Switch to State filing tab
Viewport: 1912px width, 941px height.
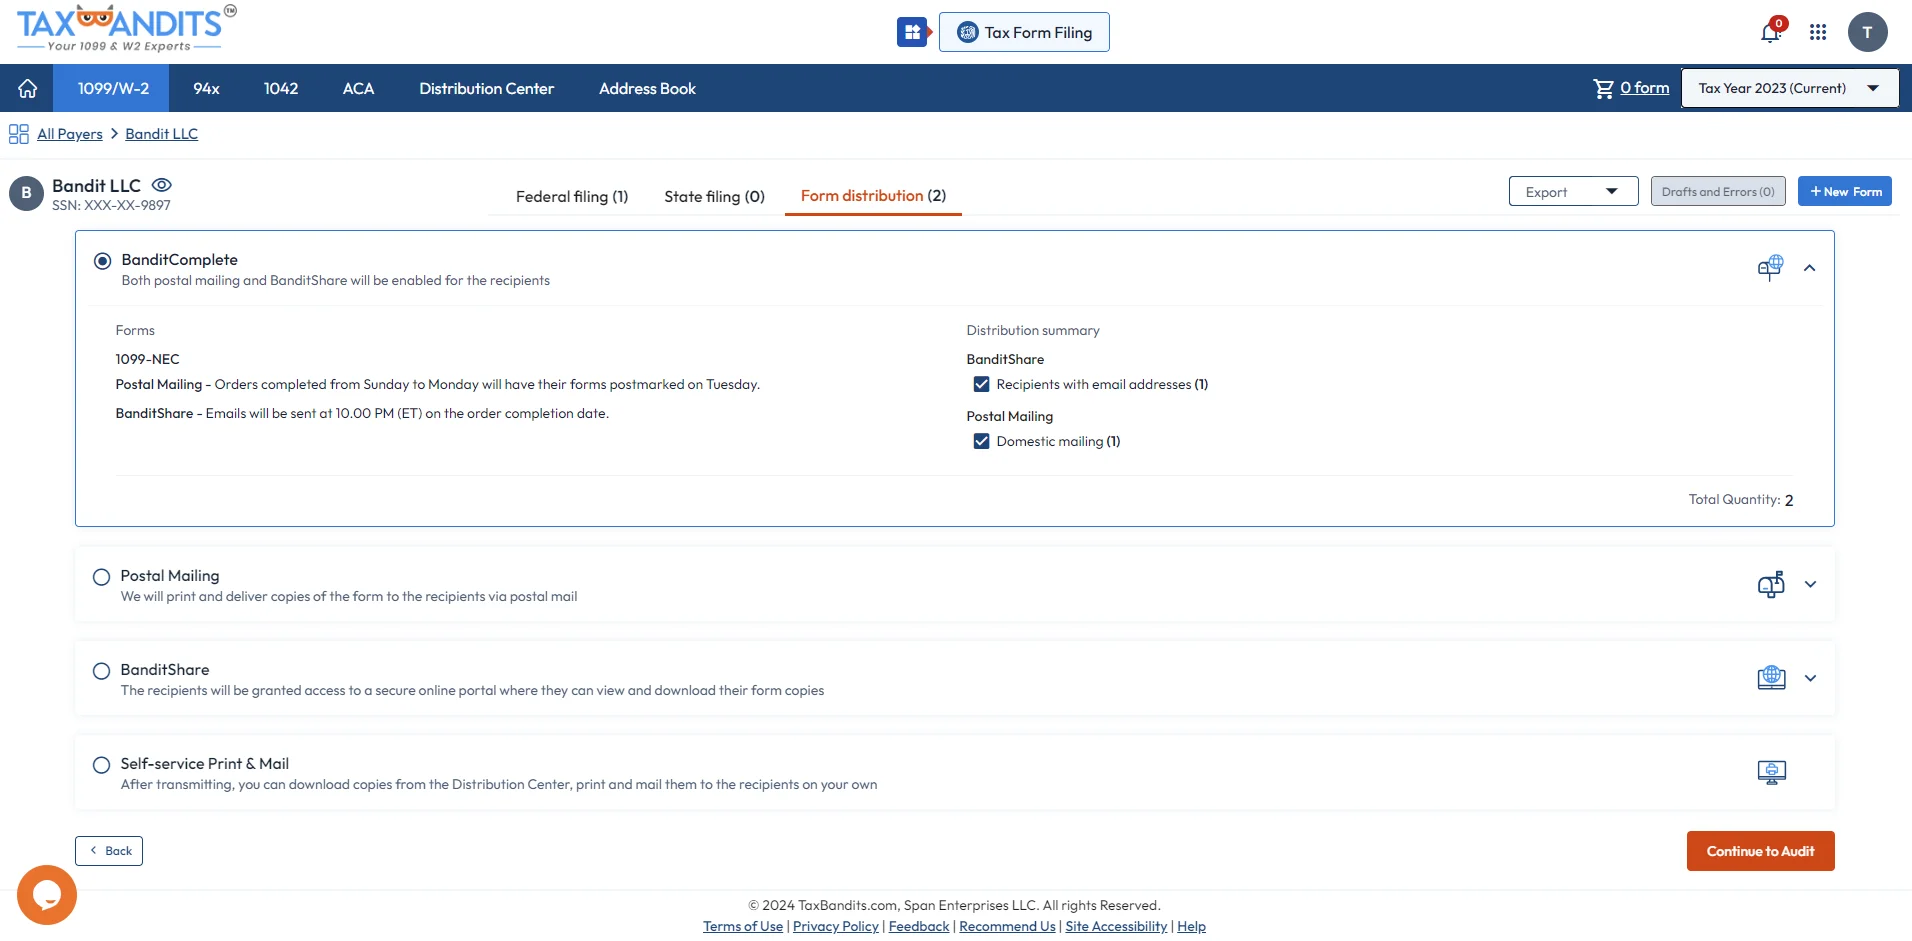(714, 196)
